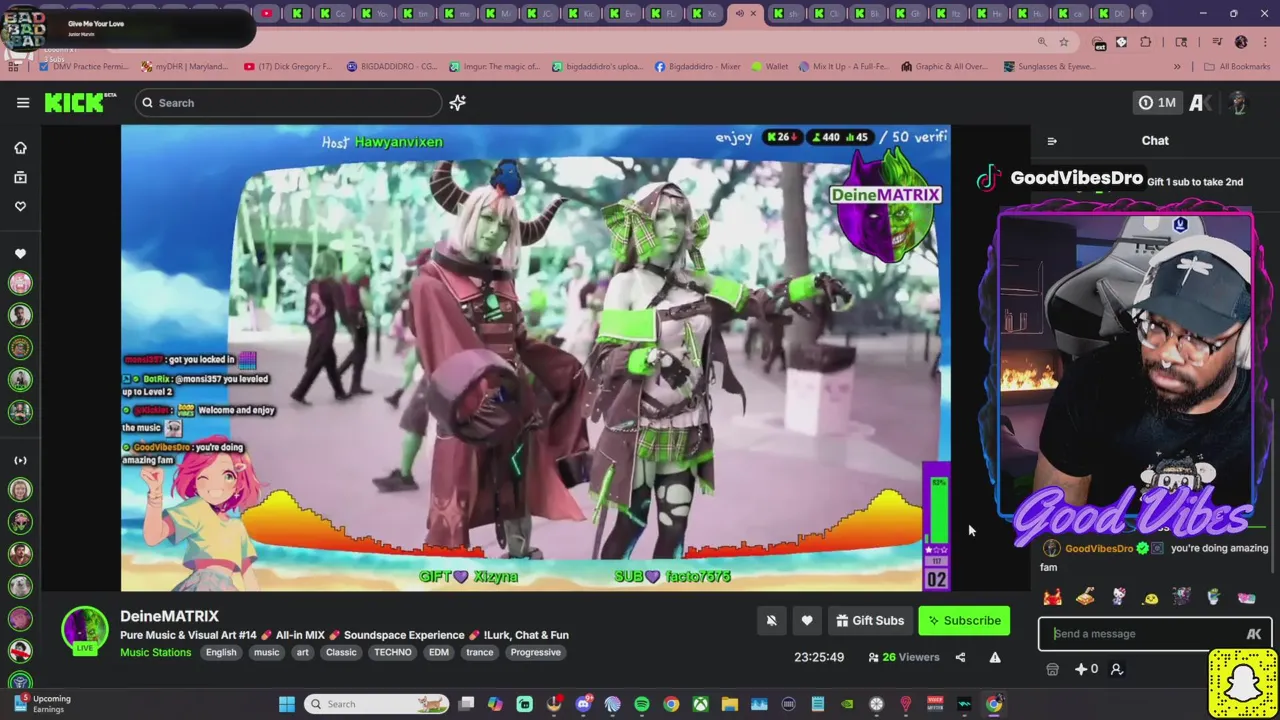
Task: Open the chat identity icon
Action: [1116, 669]
